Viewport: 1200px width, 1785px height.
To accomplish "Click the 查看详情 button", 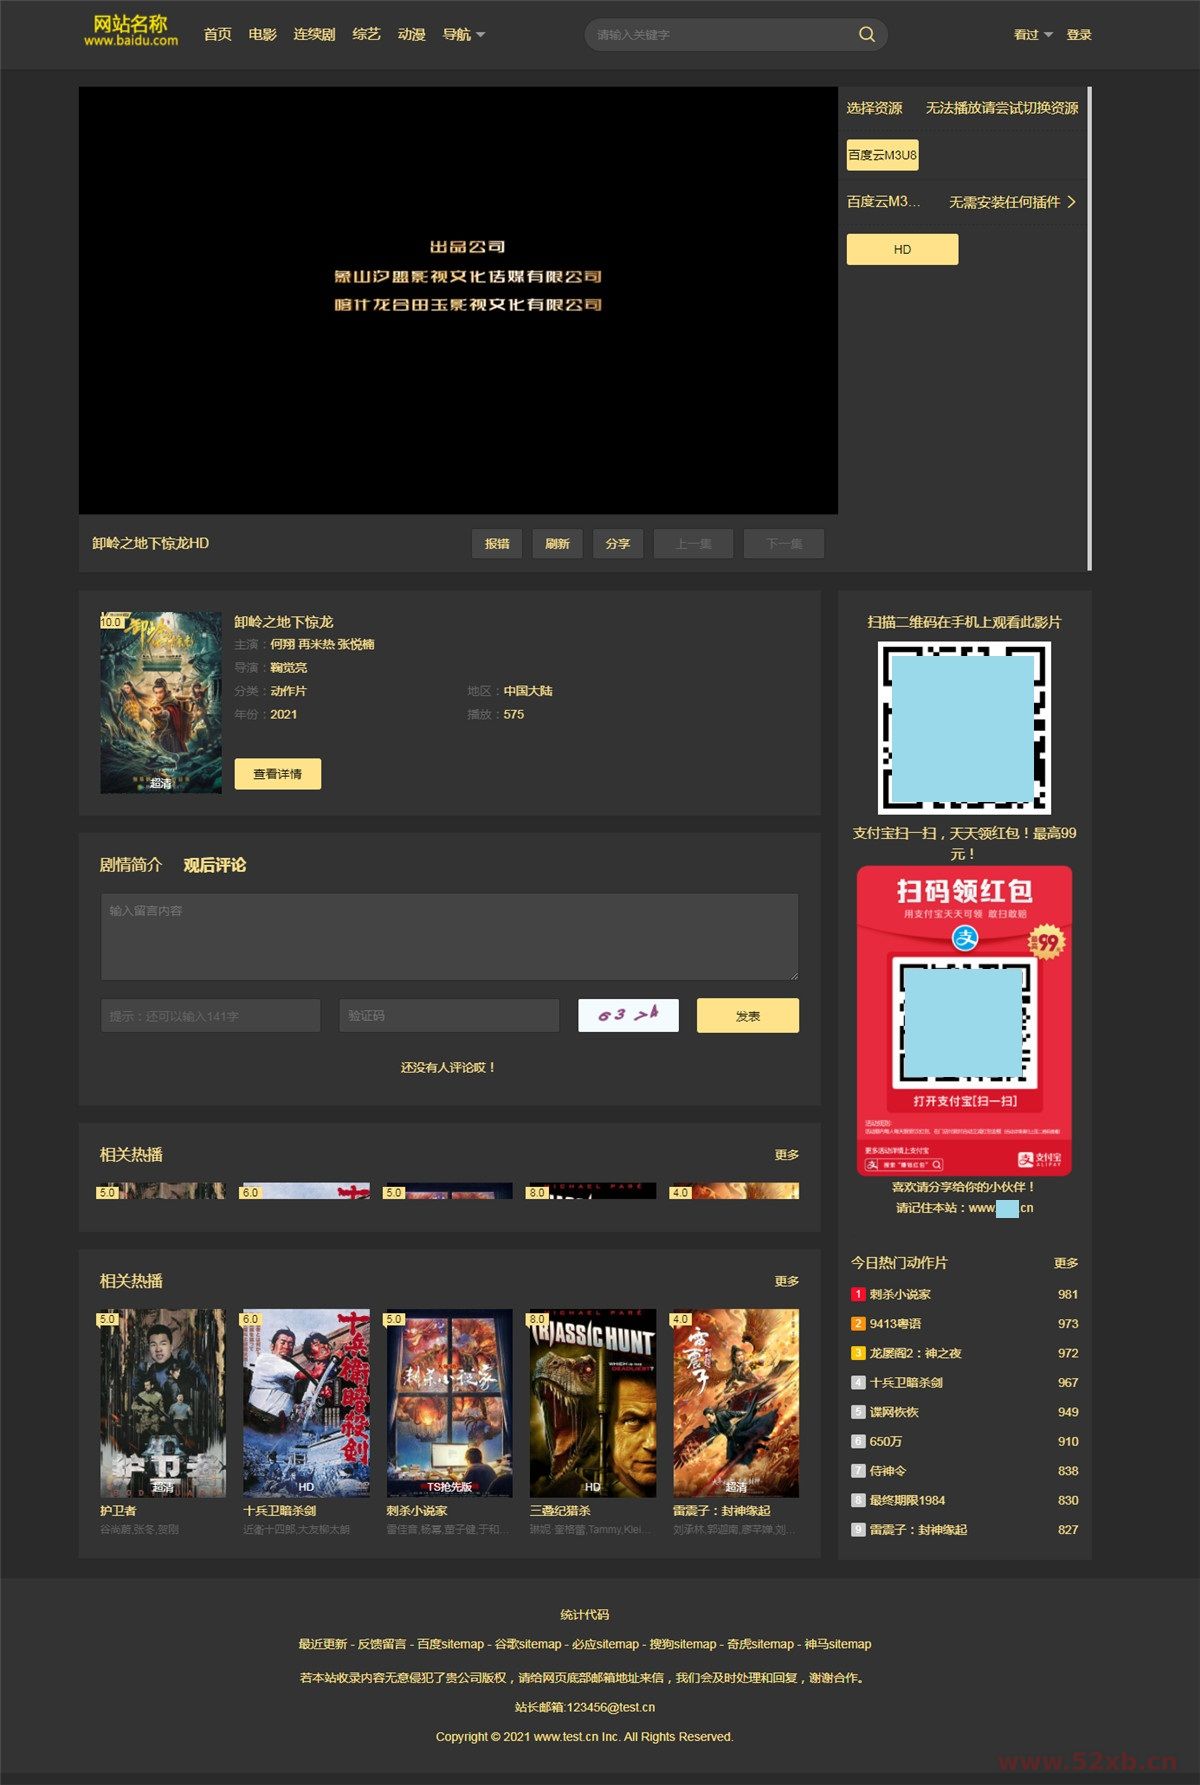I will point(277,774).
